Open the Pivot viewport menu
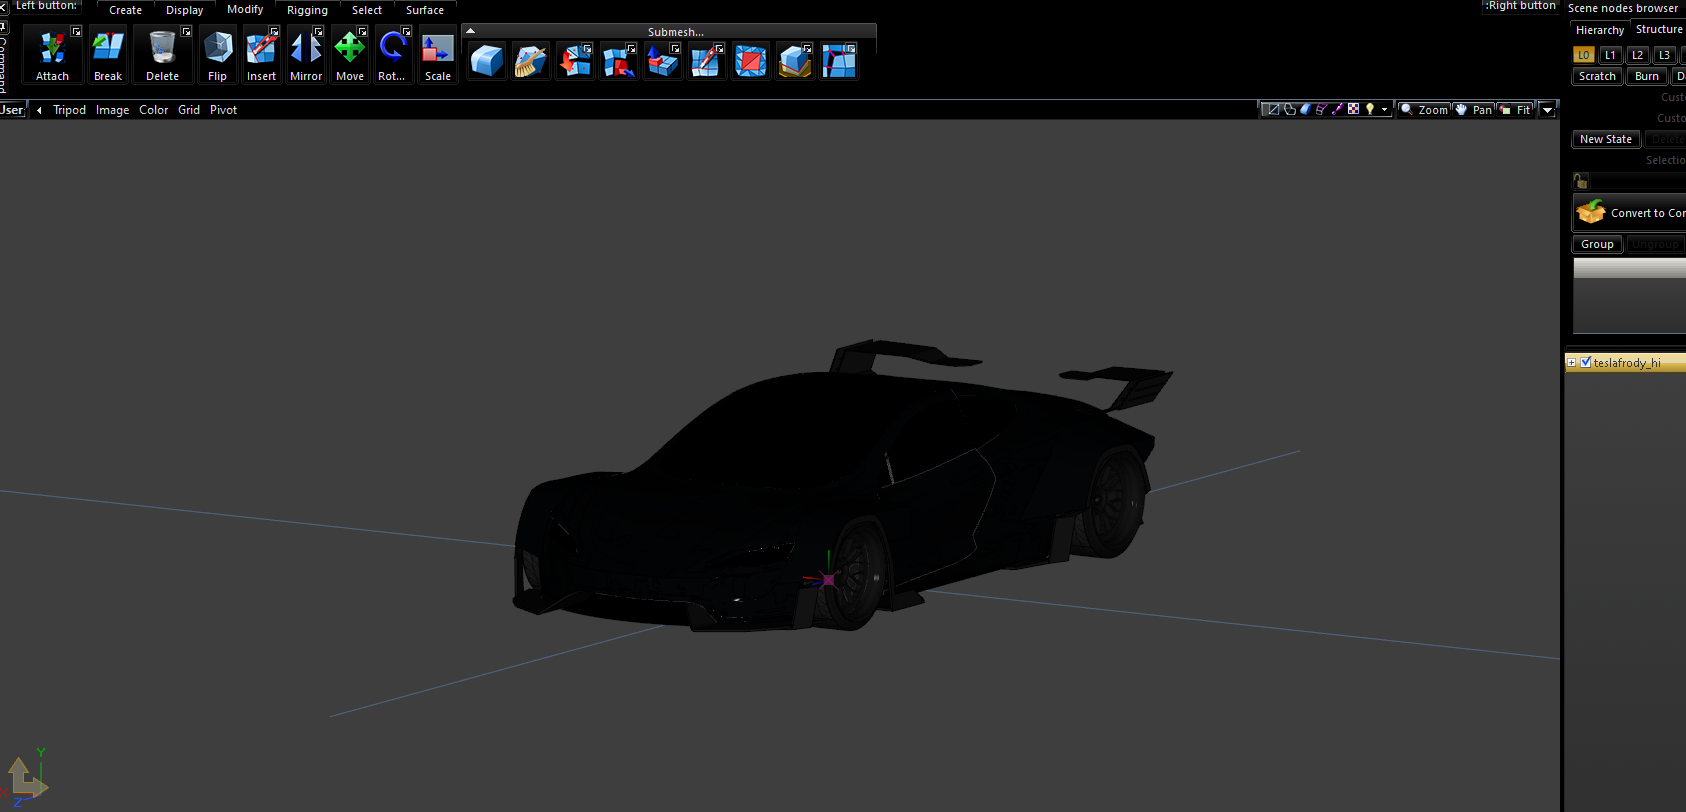 (223, 110)
